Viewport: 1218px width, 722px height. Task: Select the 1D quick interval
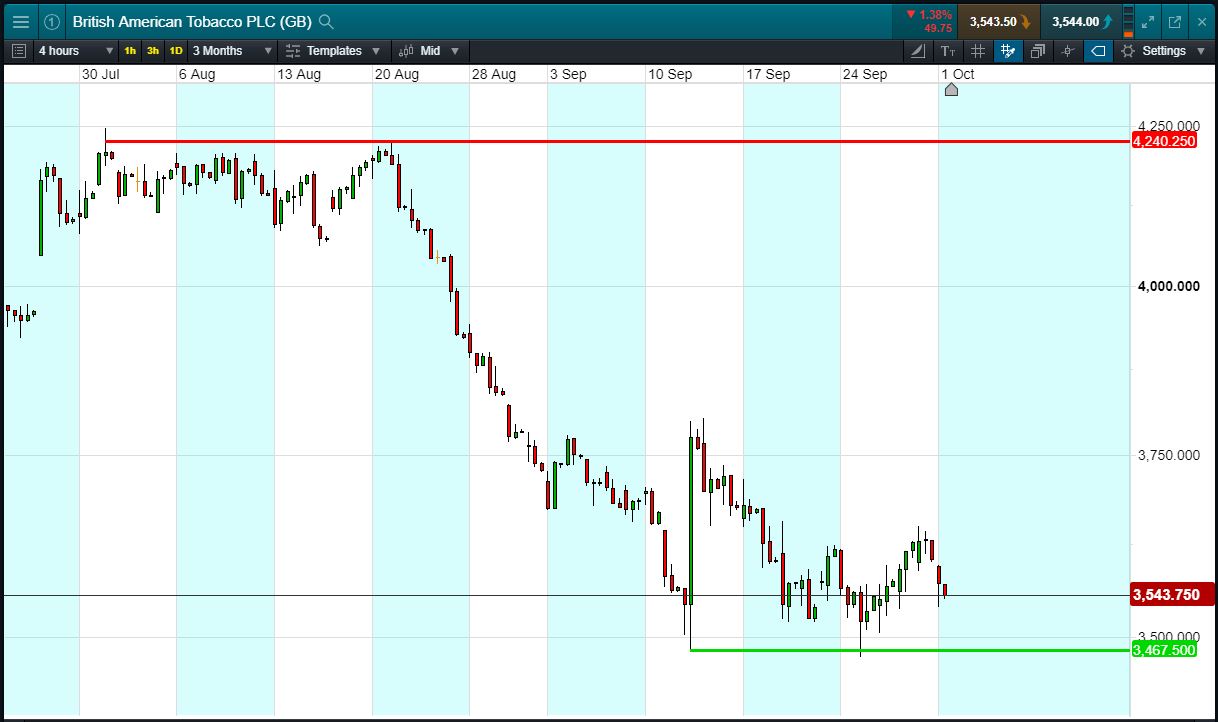tap(176, 51)
